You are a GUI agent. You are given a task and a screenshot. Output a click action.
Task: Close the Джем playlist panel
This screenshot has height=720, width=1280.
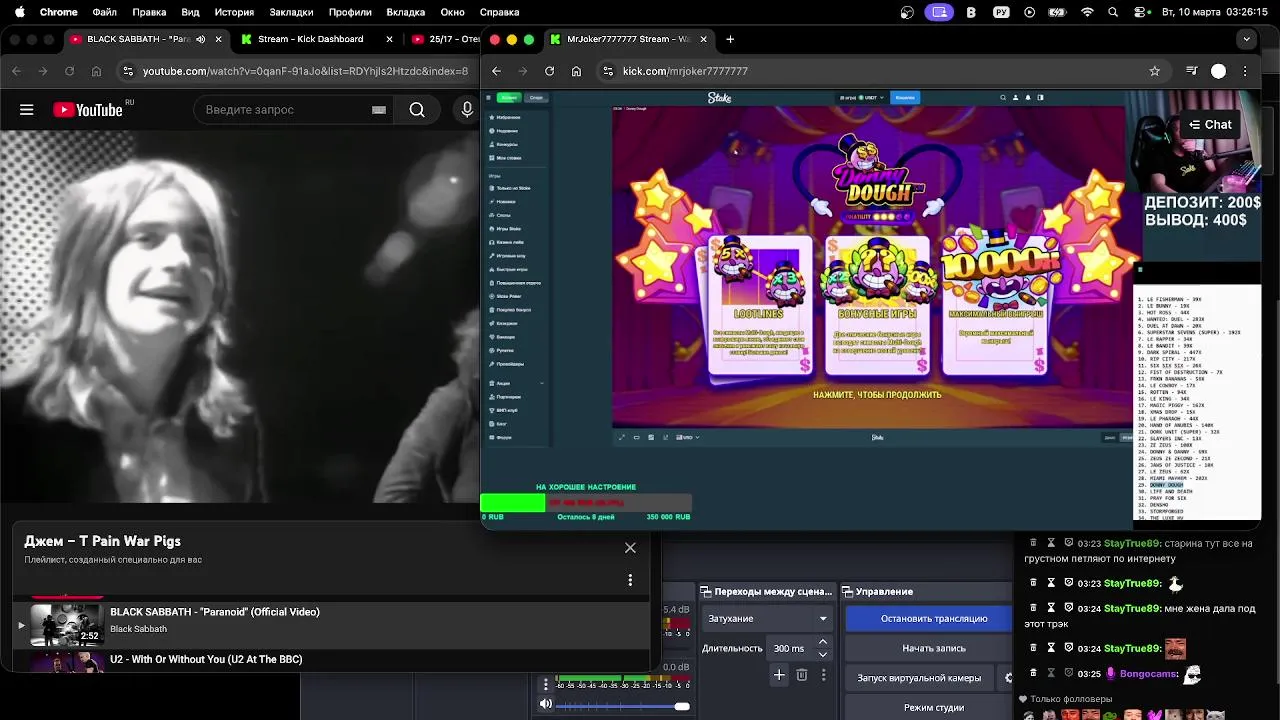(x=630, y=548)
